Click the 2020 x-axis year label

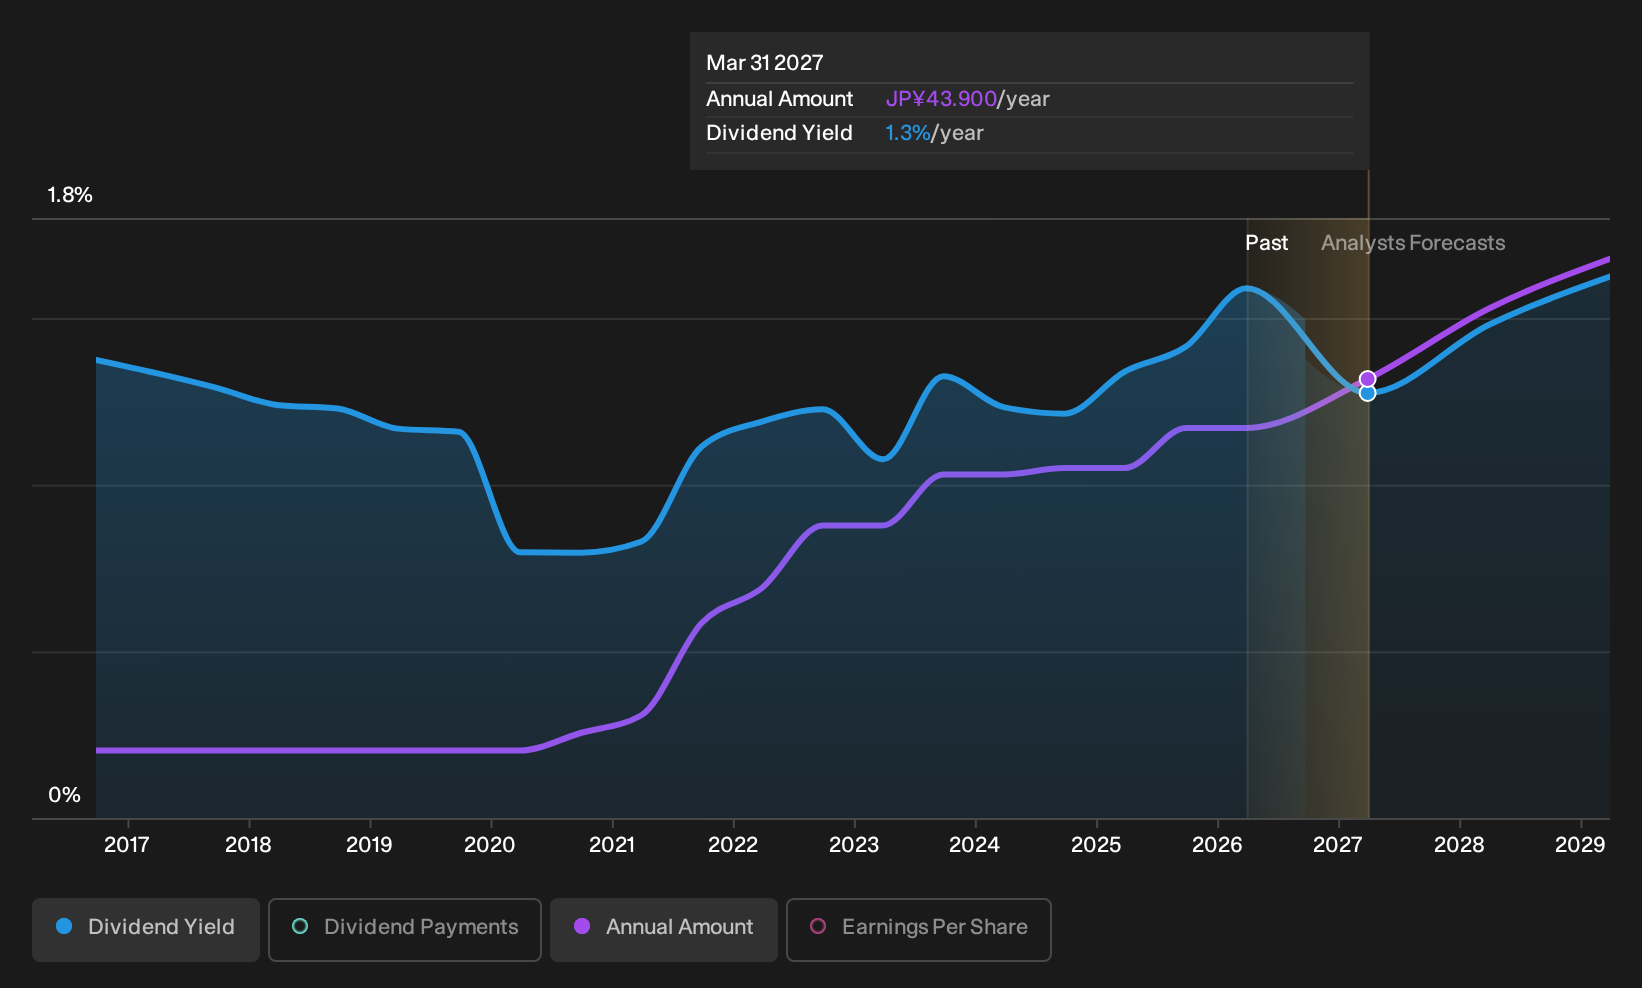click(x=490, y=845)
